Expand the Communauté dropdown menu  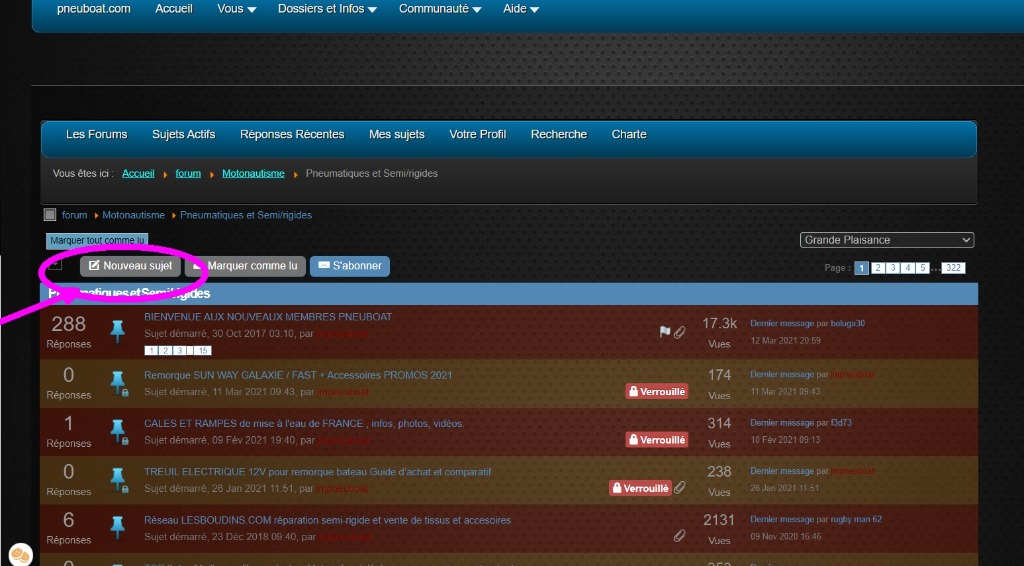pyautogui.click(x=439, y=9)
